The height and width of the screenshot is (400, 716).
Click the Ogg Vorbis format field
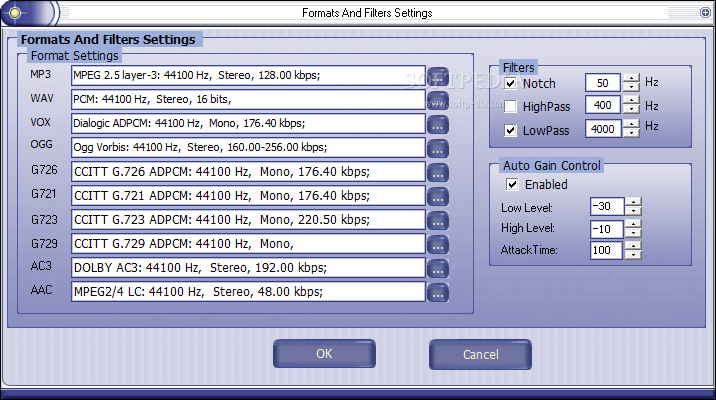pos(248,147)
